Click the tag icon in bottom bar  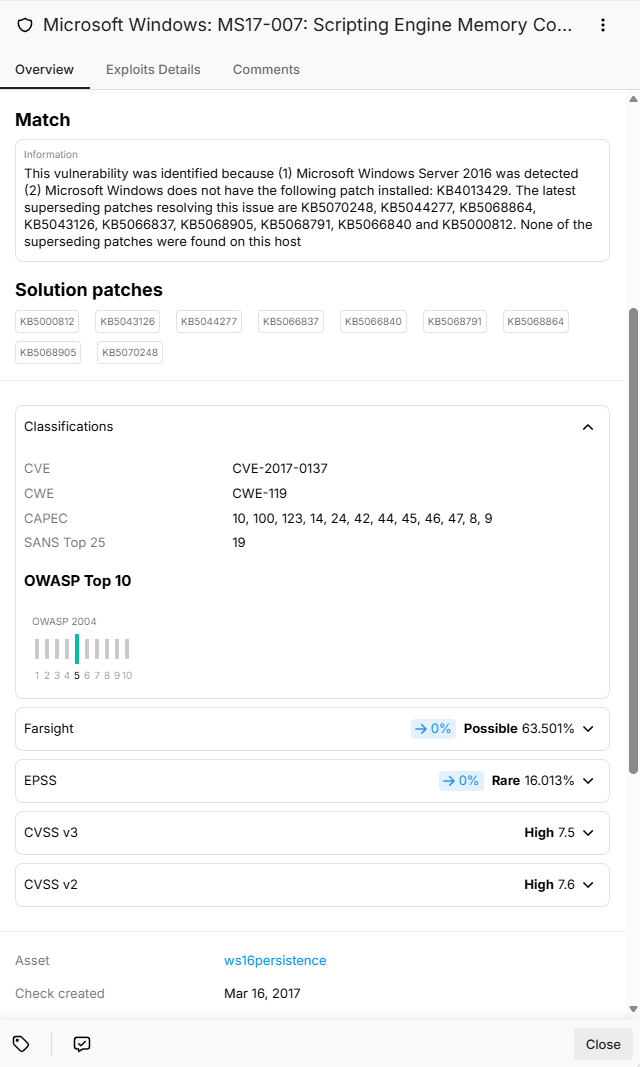(21, 1044)
